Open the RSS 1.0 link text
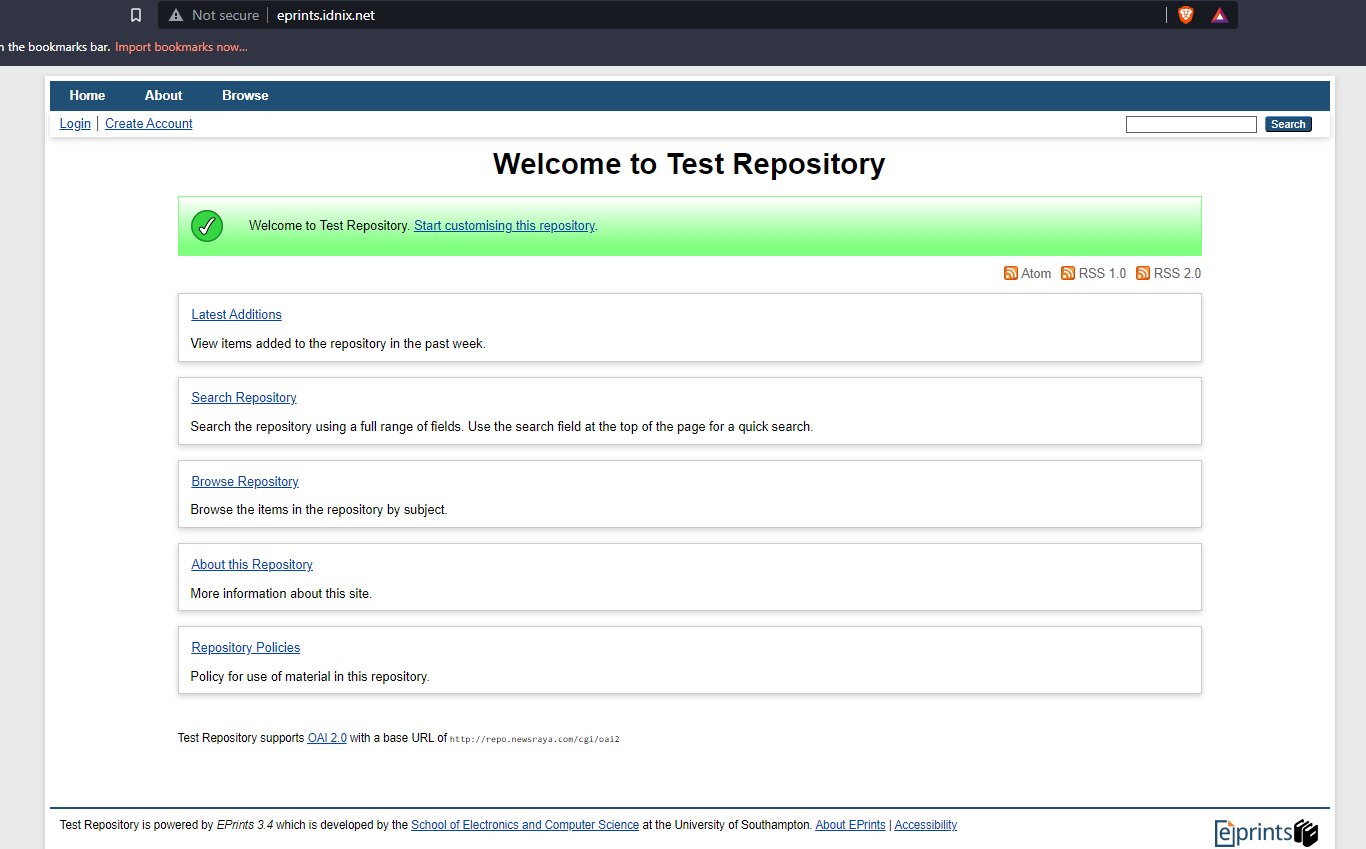Viewport: 1366px width, 849px height. coord(1102,273)
